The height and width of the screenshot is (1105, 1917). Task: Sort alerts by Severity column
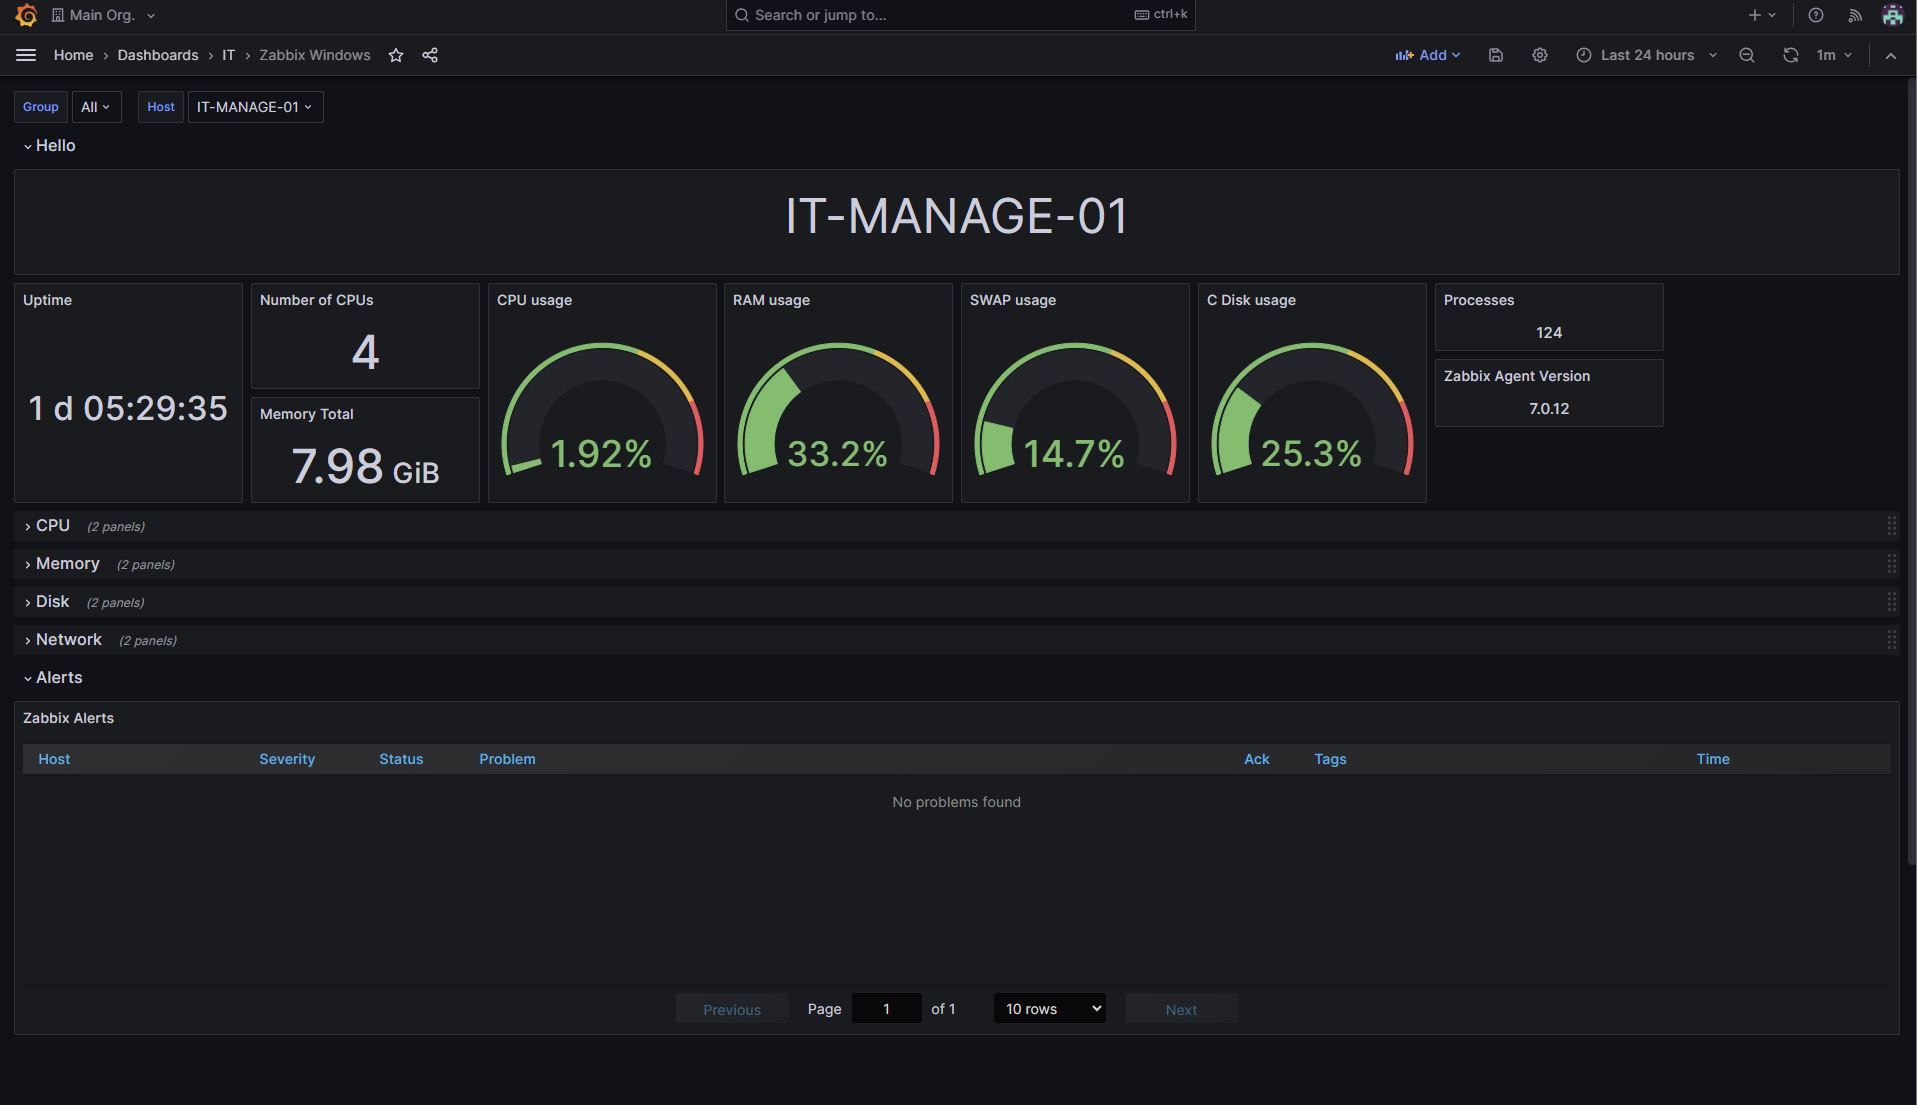click(x=287, y=759)
